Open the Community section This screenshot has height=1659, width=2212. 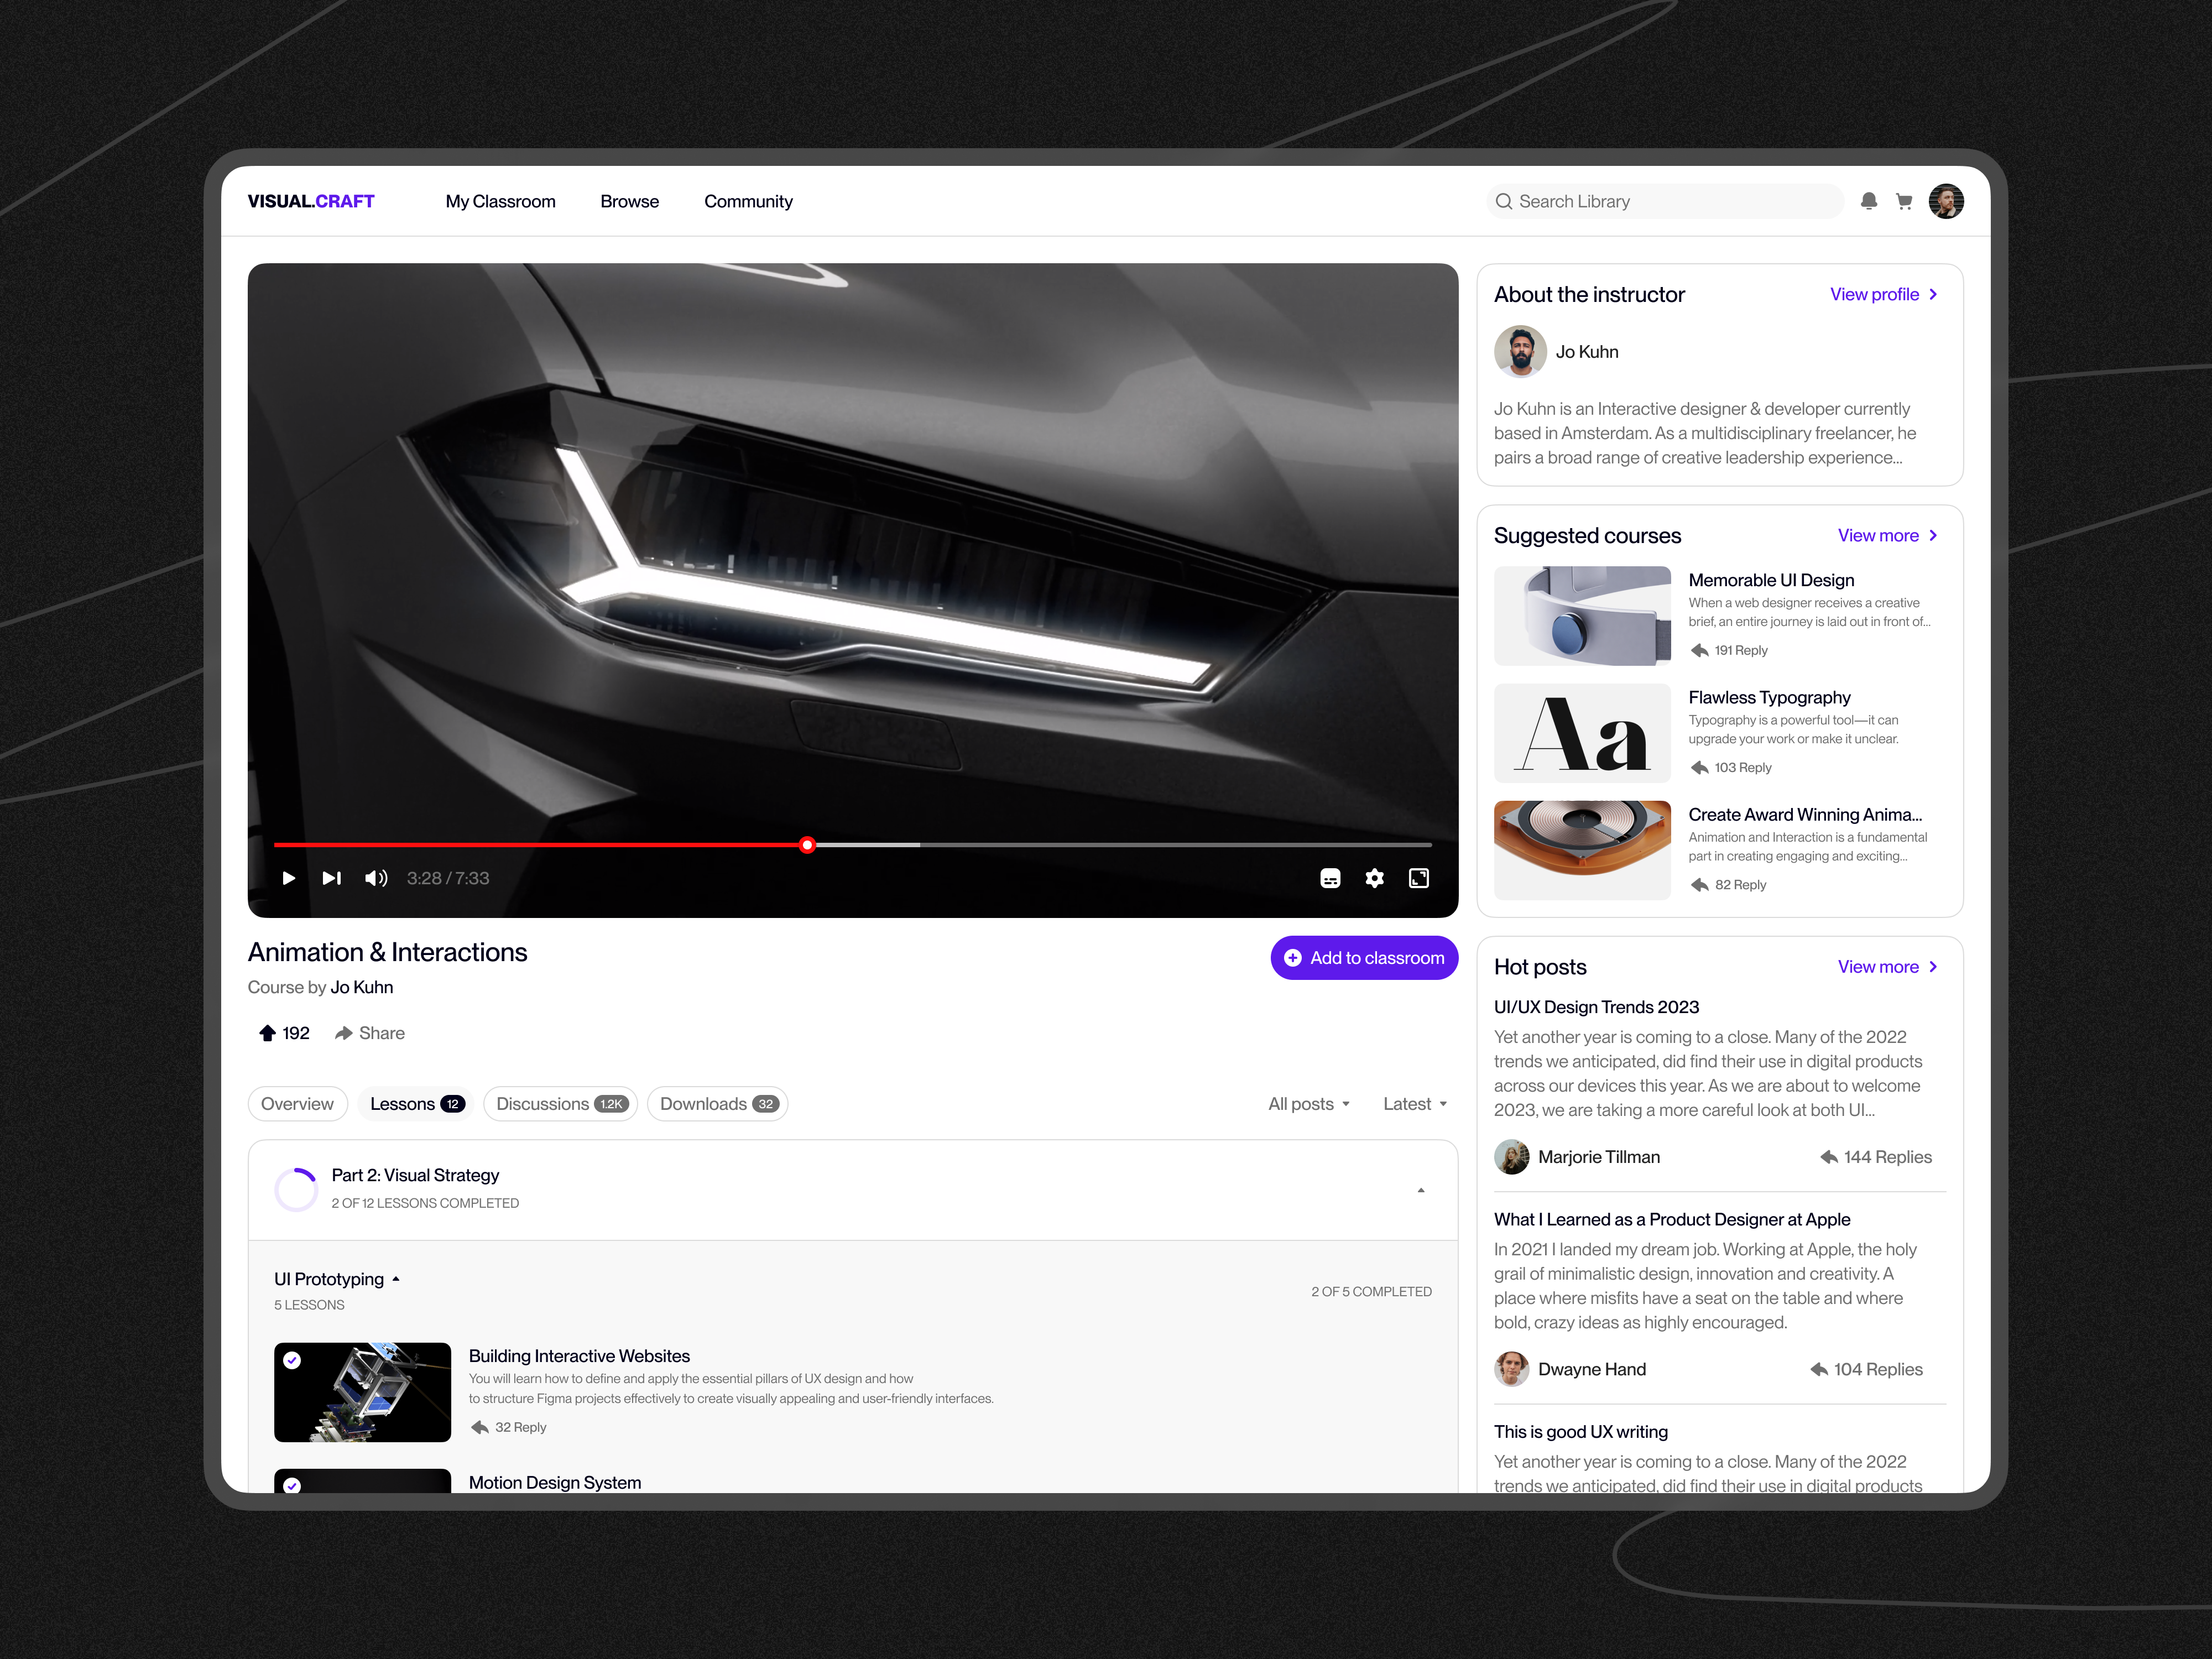[748, 201]
